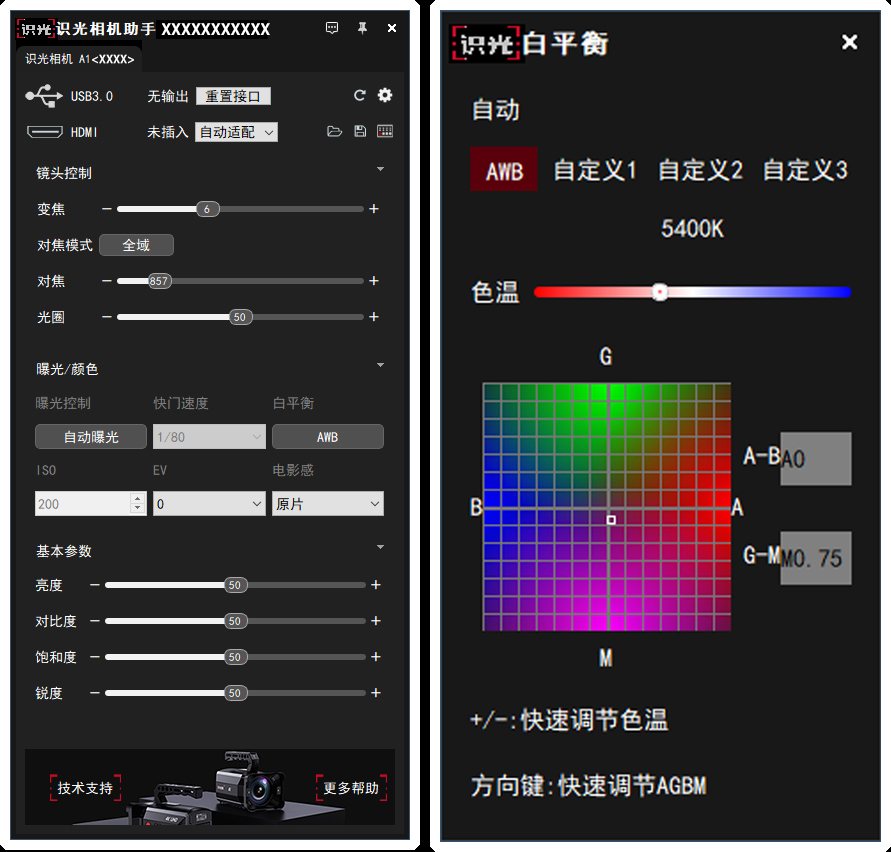The height and width of the screenshot is (852, 891).
Task: Click the HDMI port icon
Action: click(x=45, y=132)
